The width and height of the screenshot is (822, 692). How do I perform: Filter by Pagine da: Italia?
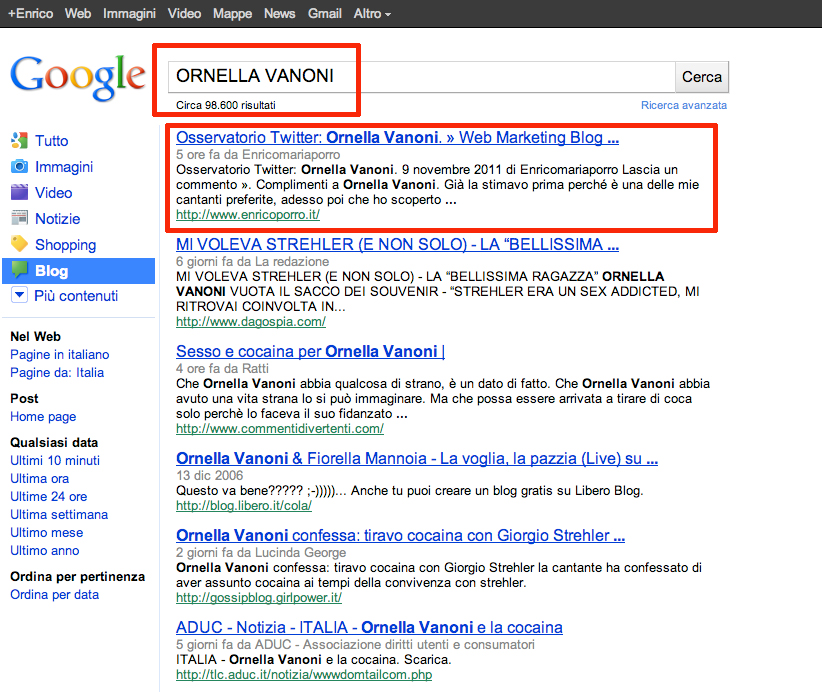coord(57,373)
